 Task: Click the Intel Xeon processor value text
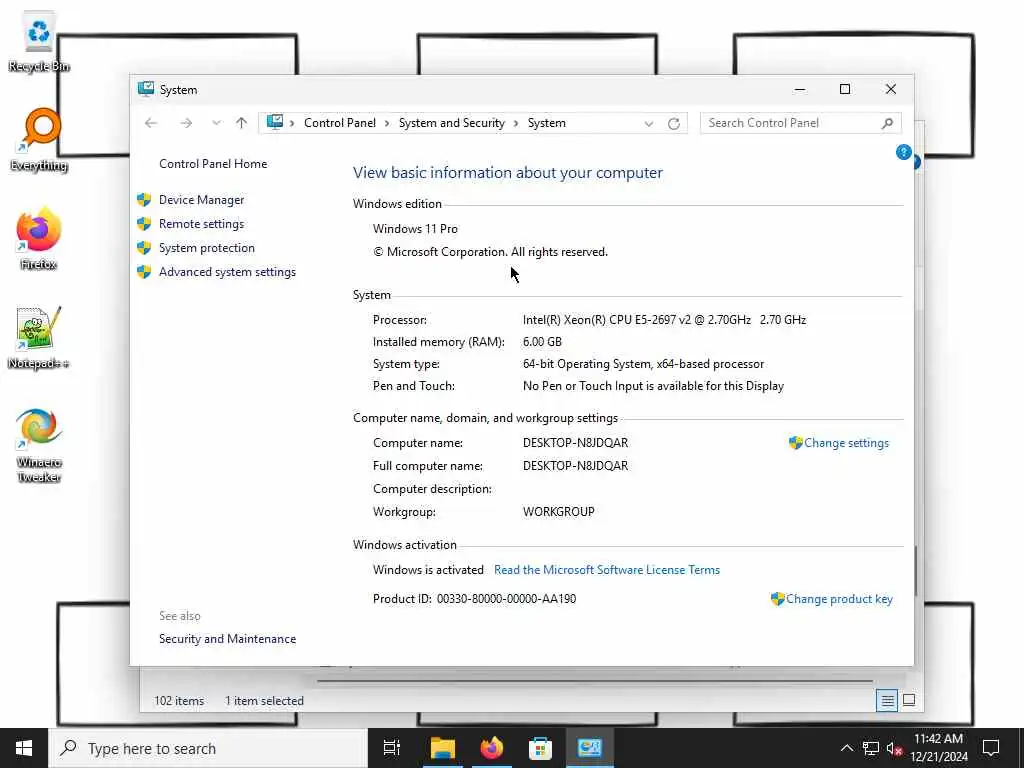click(x=664, y=320)
